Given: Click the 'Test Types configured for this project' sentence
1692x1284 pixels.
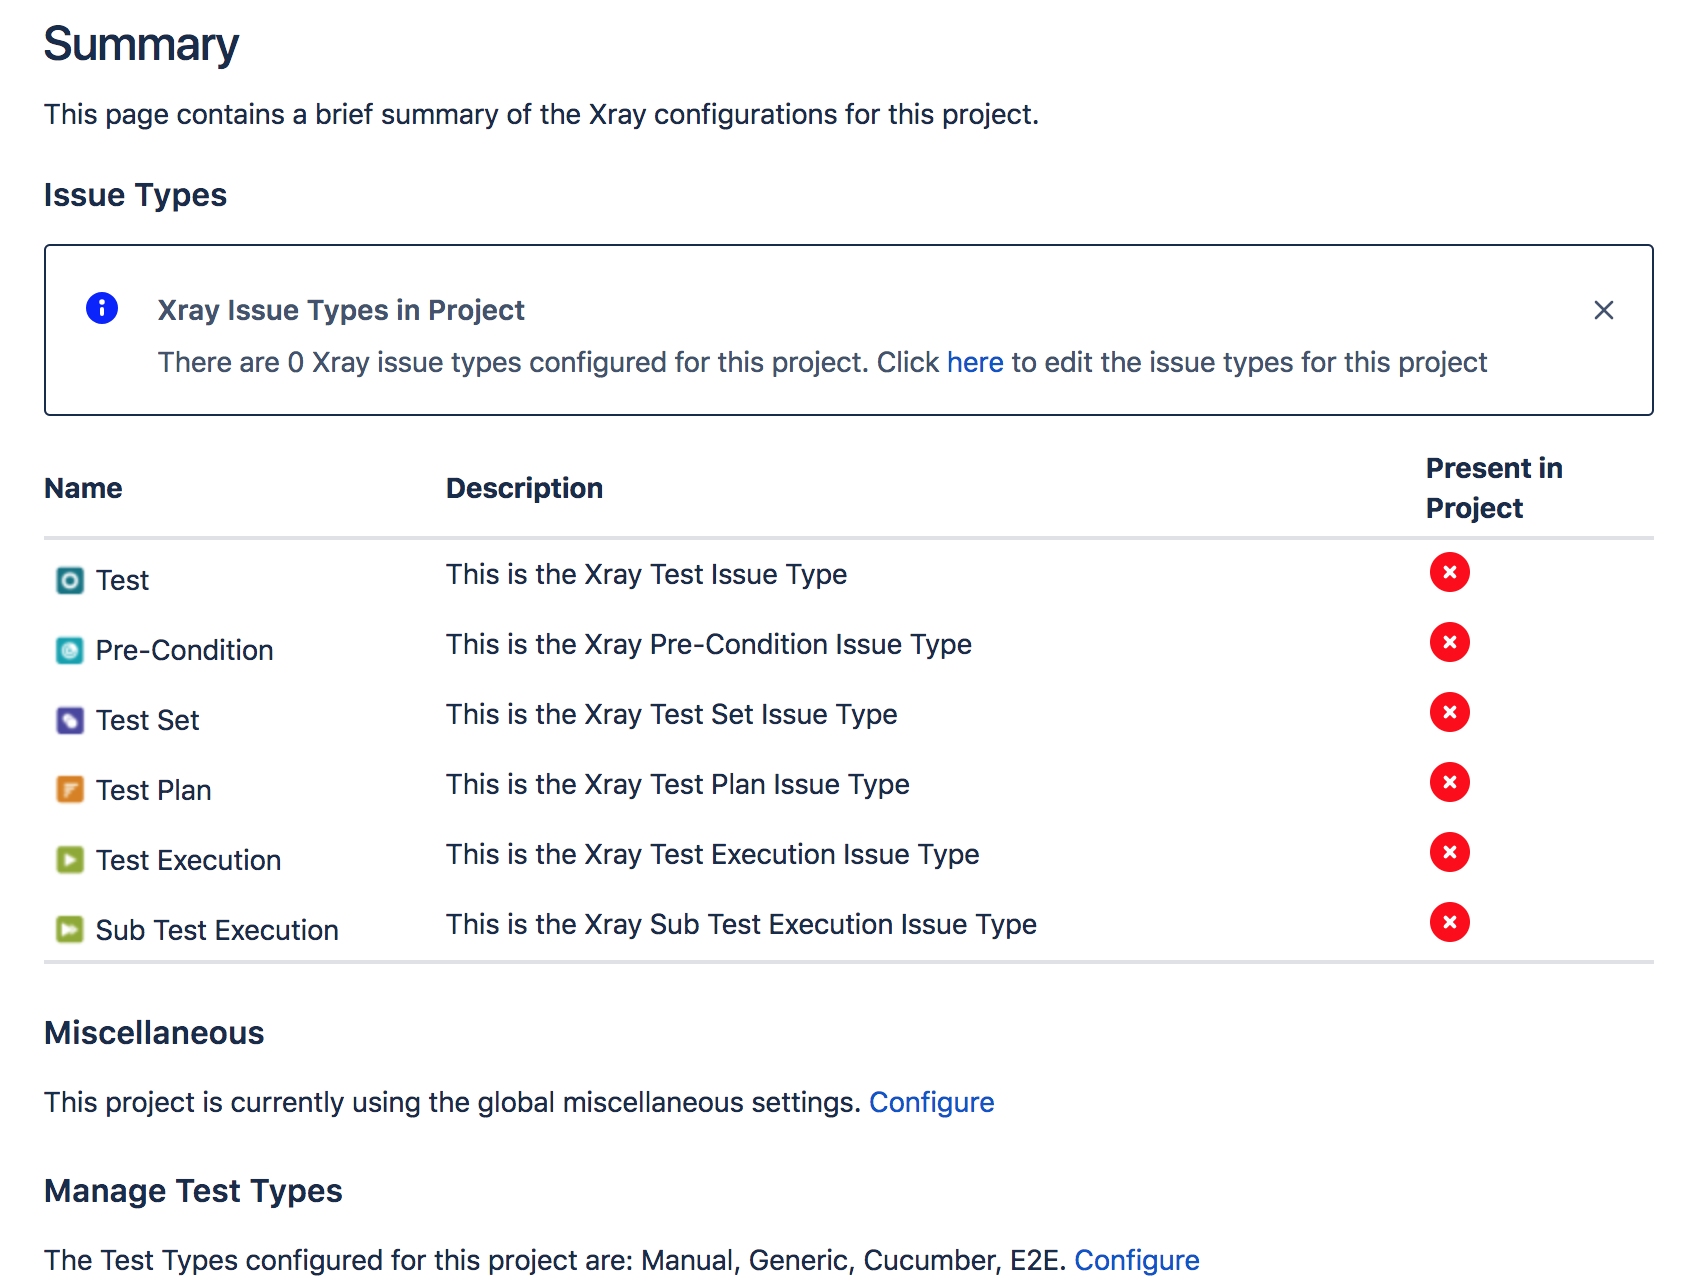Looking at the screenshot, I should (x=555, y=1260).
